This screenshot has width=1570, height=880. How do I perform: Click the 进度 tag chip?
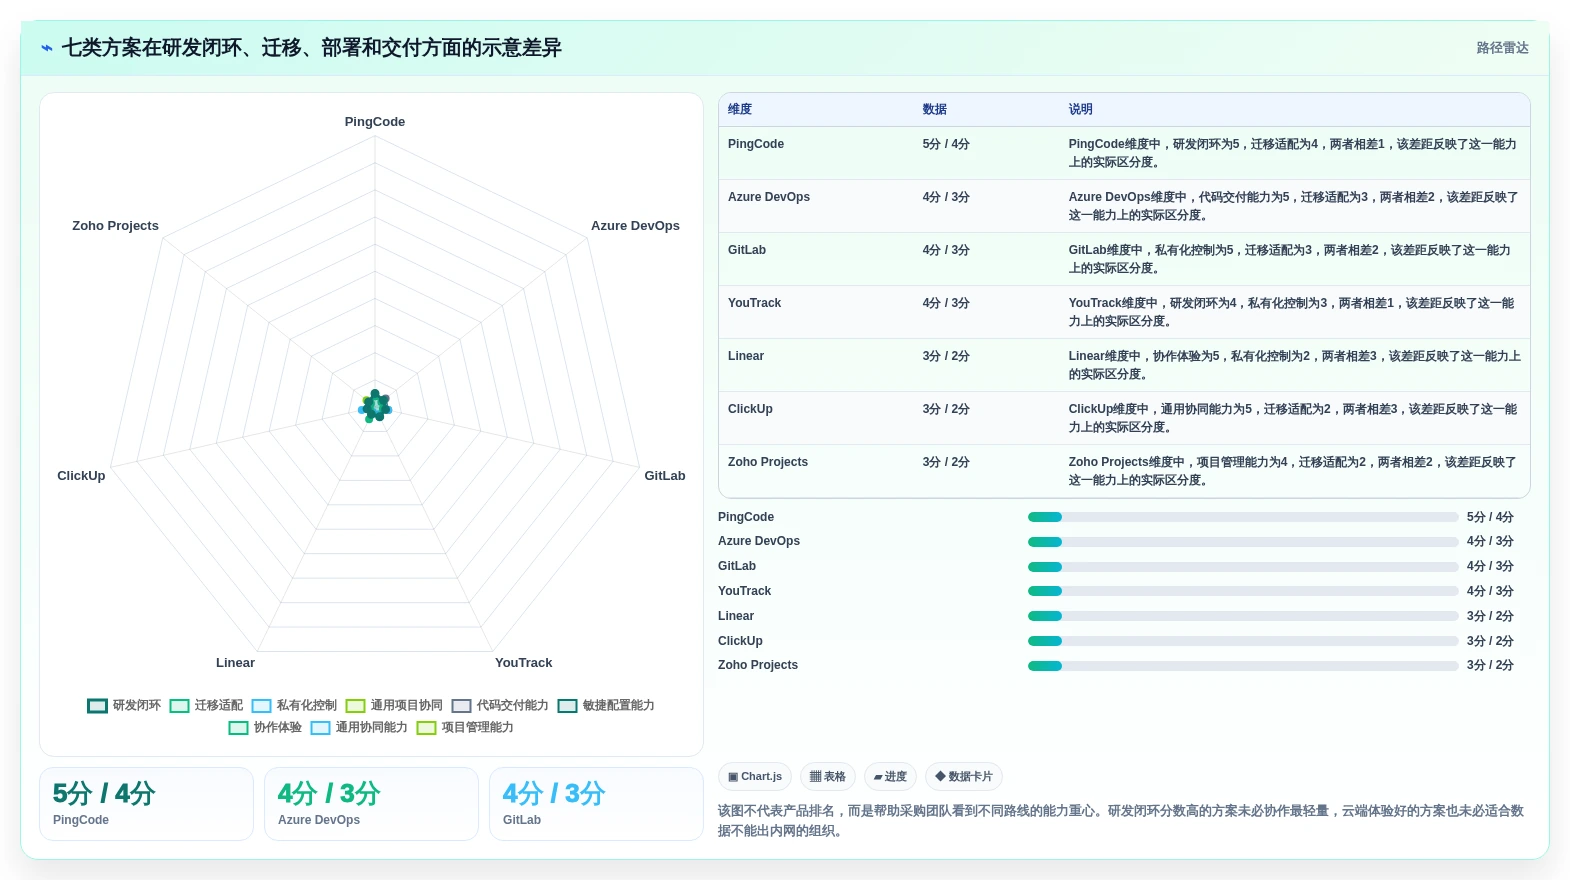890,776
